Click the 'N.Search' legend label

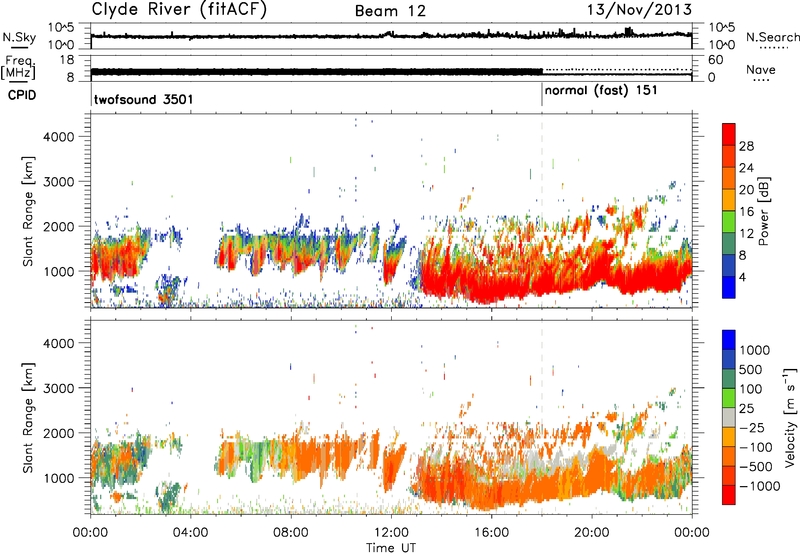pos(772,37)
